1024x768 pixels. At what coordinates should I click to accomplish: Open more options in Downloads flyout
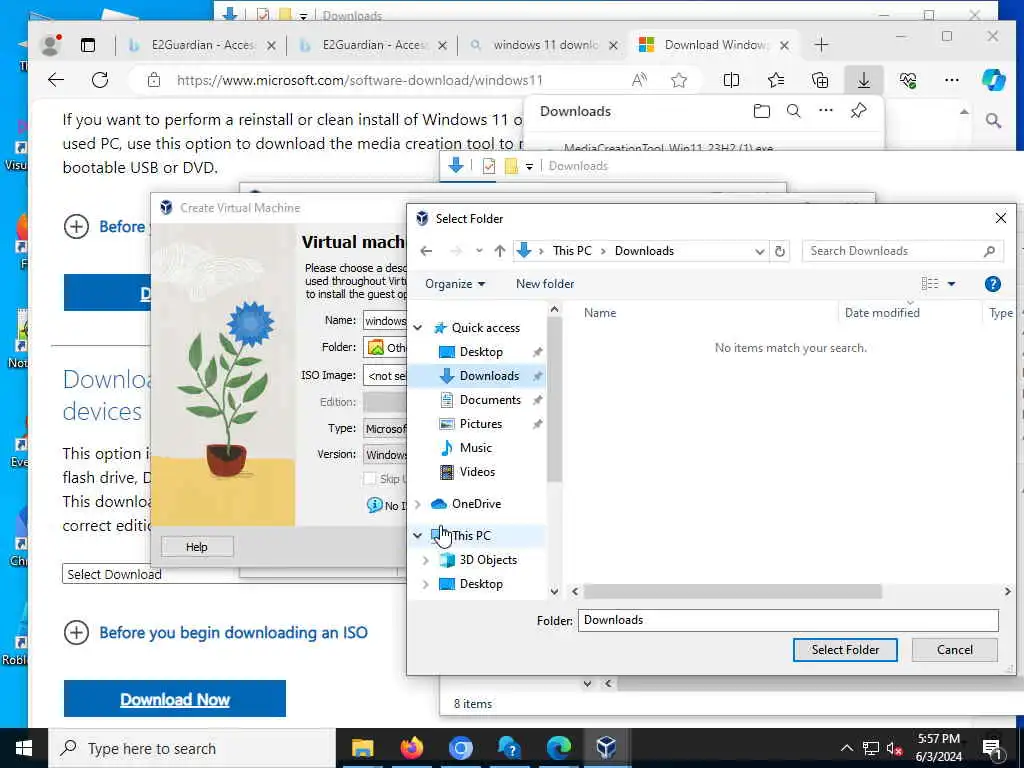[x=825, y=110]
